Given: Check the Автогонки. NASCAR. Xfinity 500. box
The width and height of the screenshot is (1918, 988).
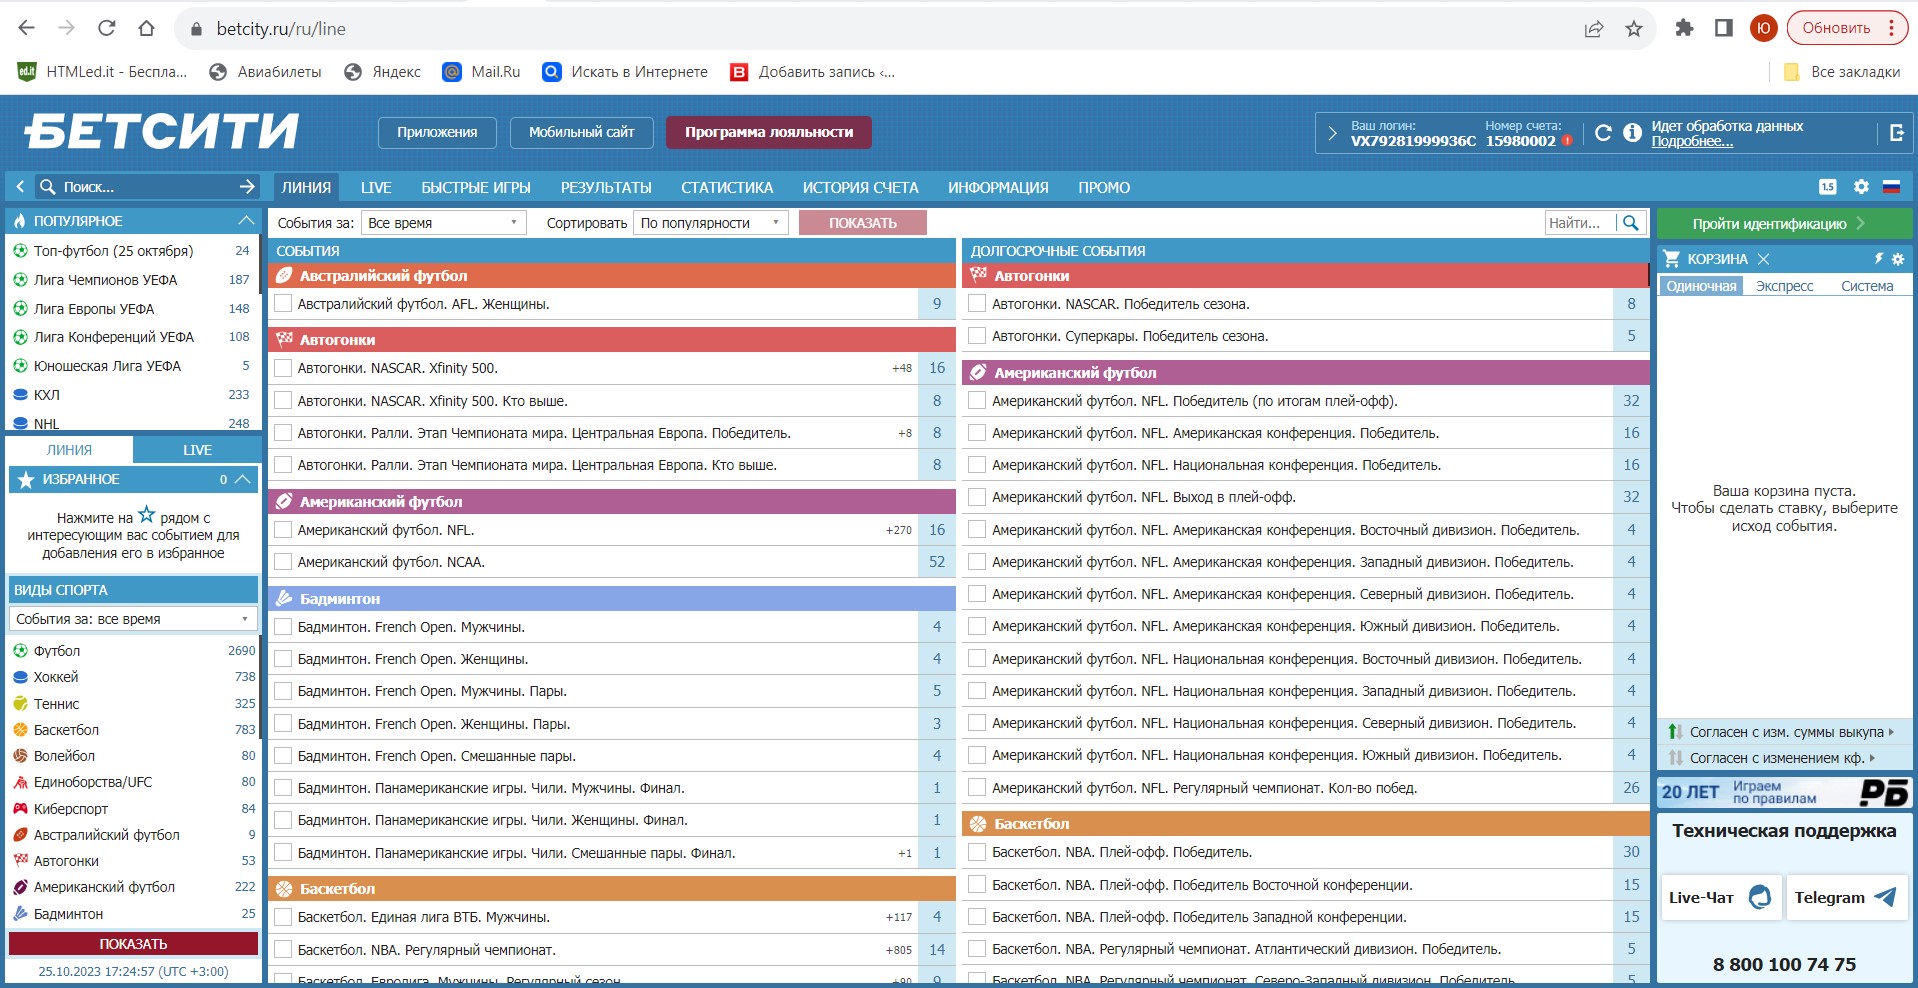Looking at the screenshot, I should click(x=283, y=368).
